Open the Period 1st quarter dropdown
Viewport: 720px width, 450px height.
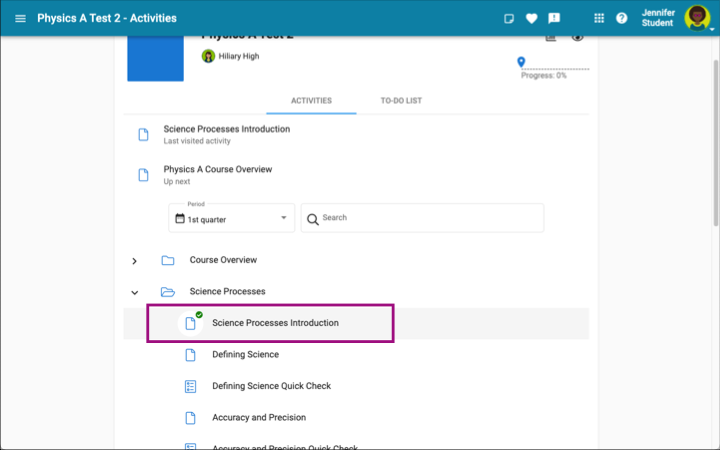tap(232, 218)
